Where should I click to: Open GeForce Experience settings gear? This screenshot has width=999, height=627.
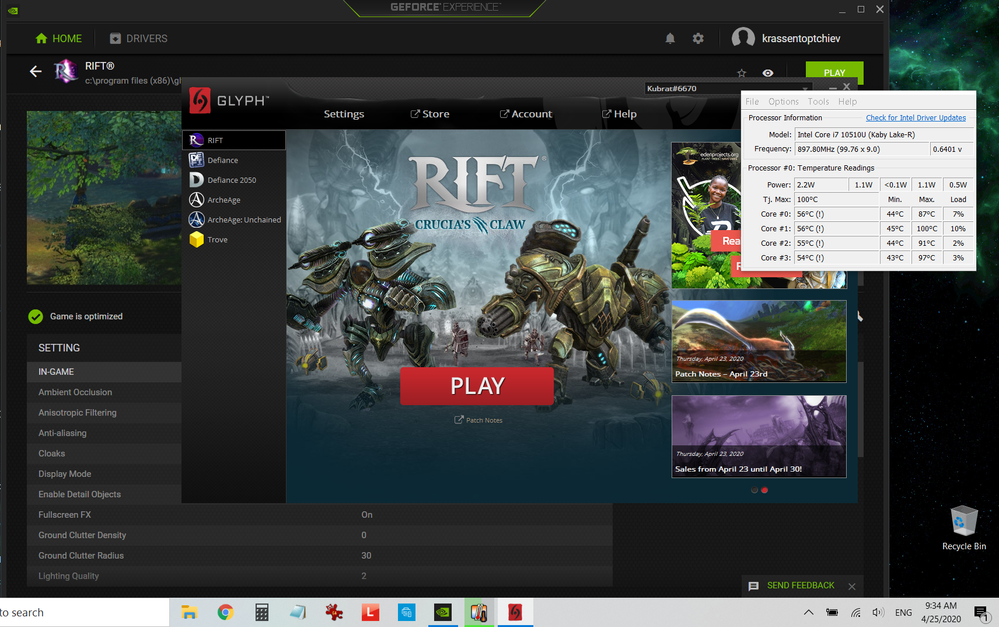point(698,38)
